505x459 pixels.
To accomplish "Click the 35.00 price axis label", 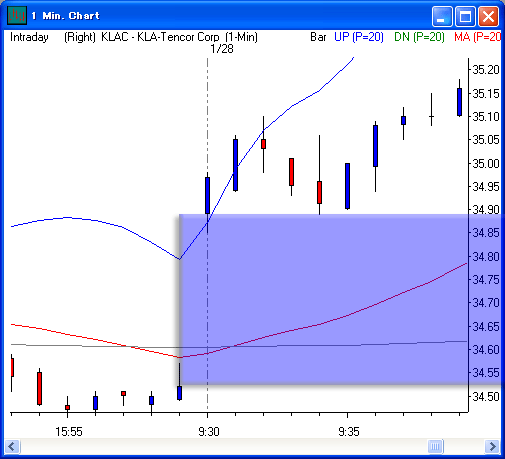I will pyautogui.click(x=486, y=163).
